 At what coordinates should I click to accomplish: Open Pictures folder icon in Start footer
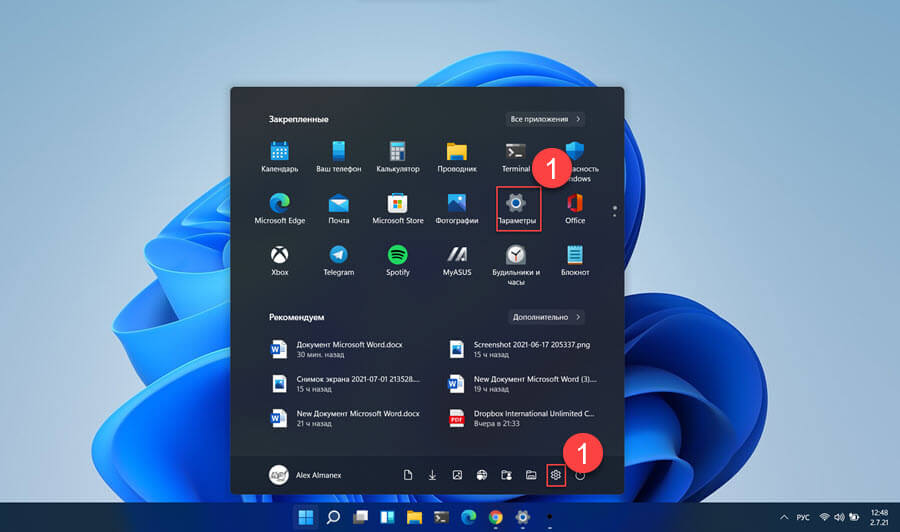click(x=457, y=475)
